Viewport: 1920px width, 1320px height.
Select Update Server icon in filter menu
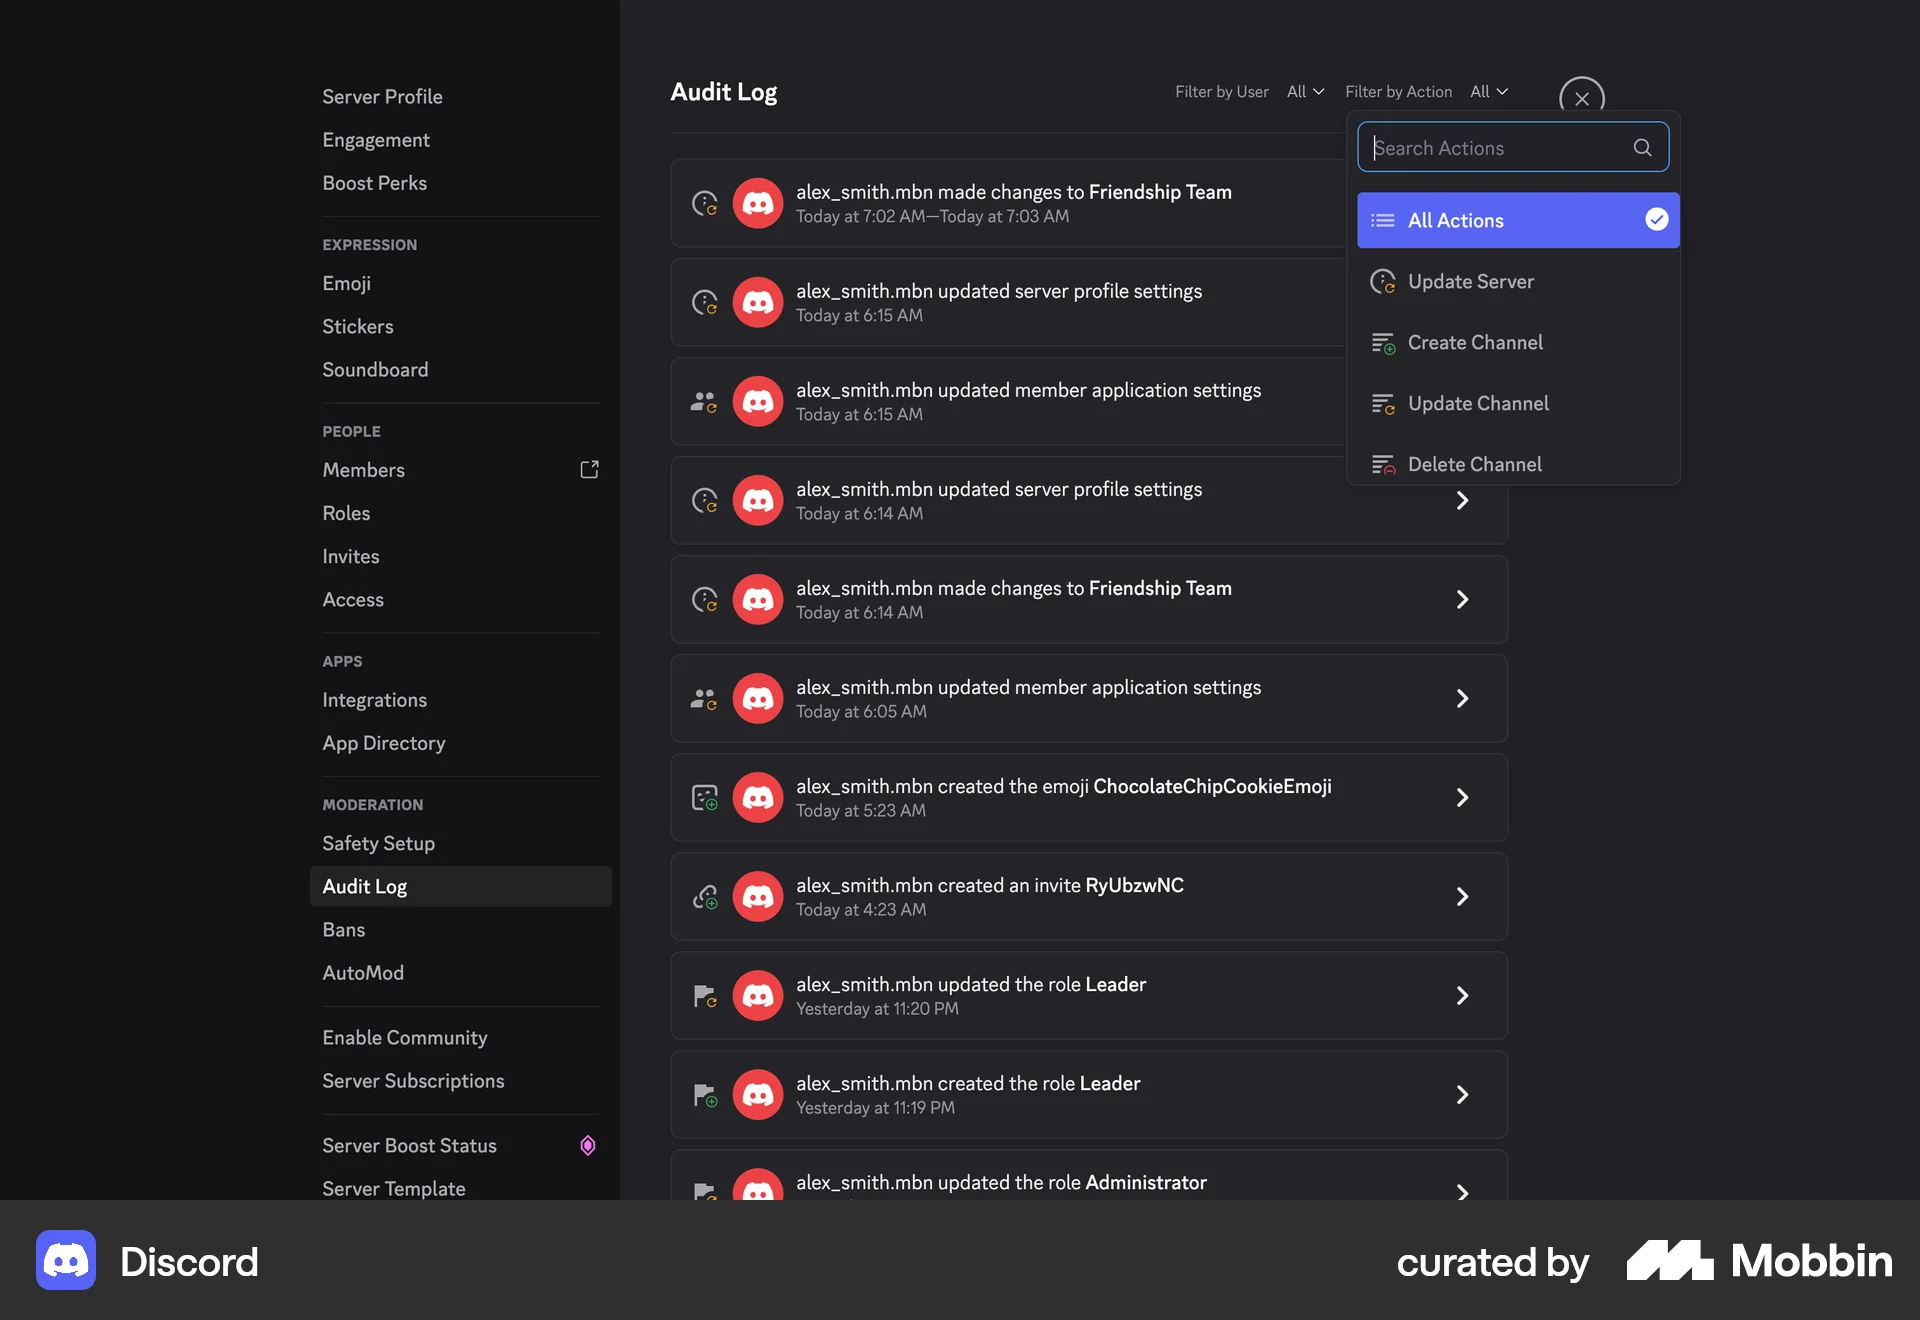click(x=1384, y=281)
